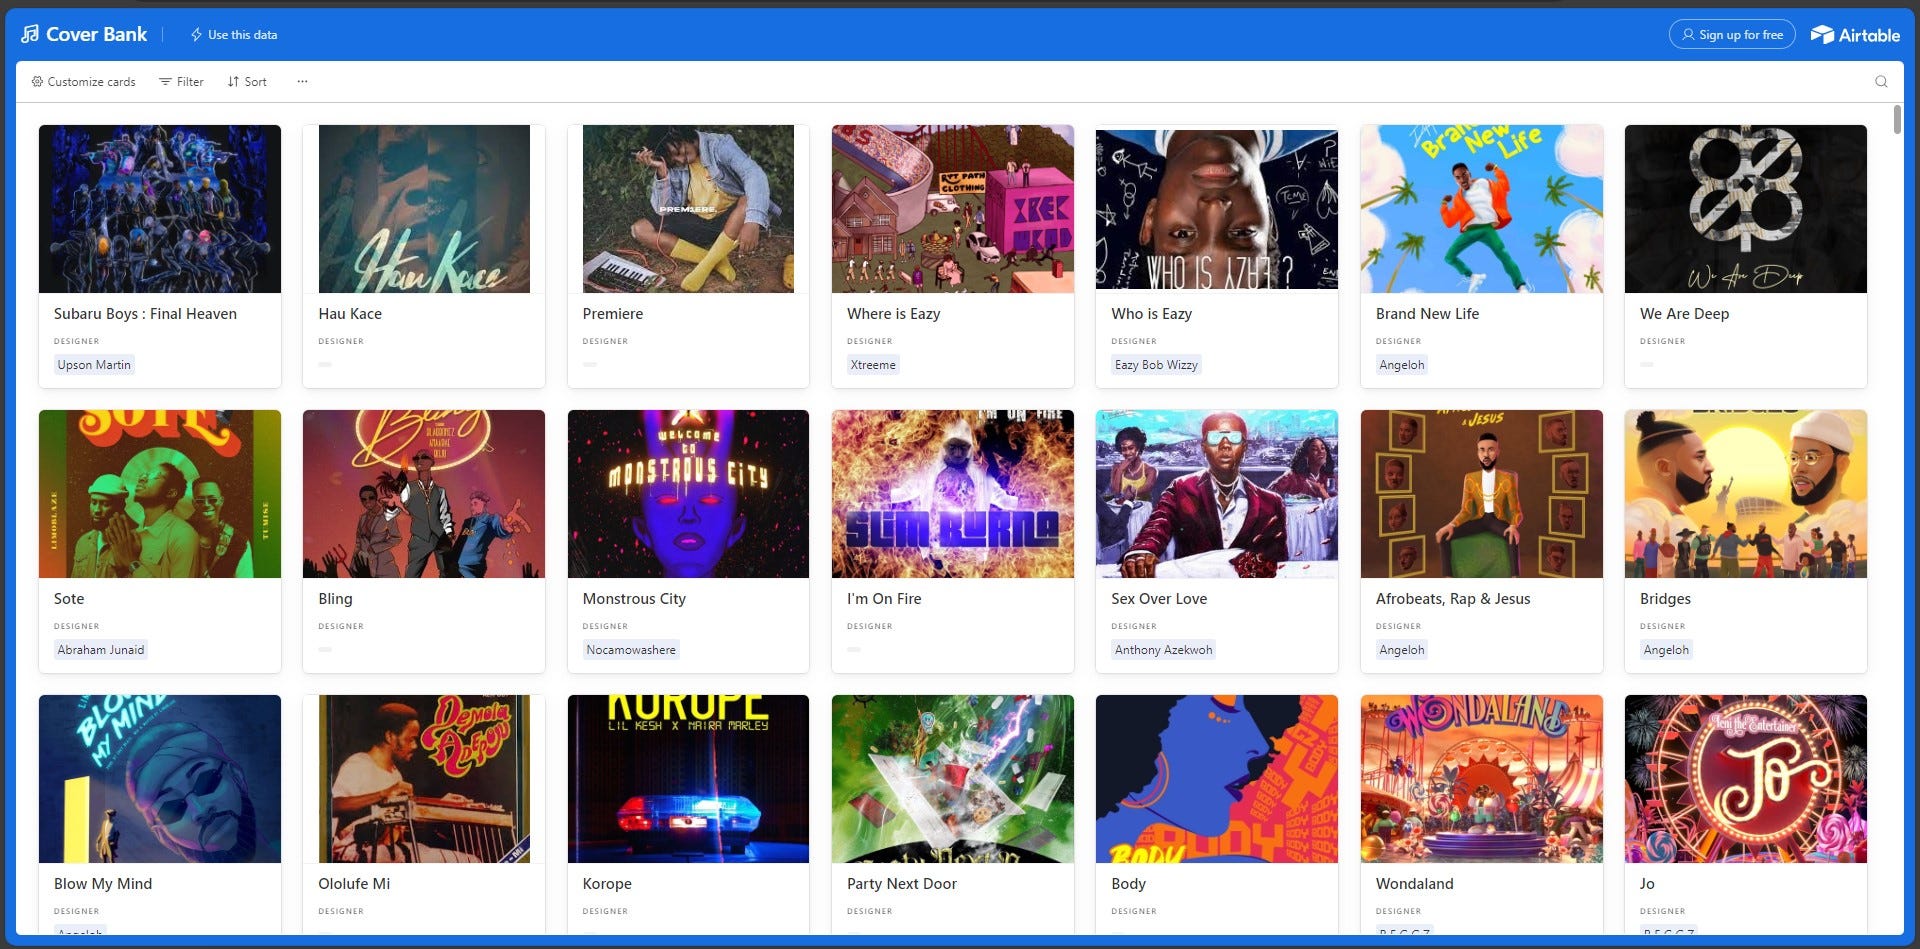Click the Hau Kace card title
This screenshot has width=1920, height=949.
pos(350,314)
